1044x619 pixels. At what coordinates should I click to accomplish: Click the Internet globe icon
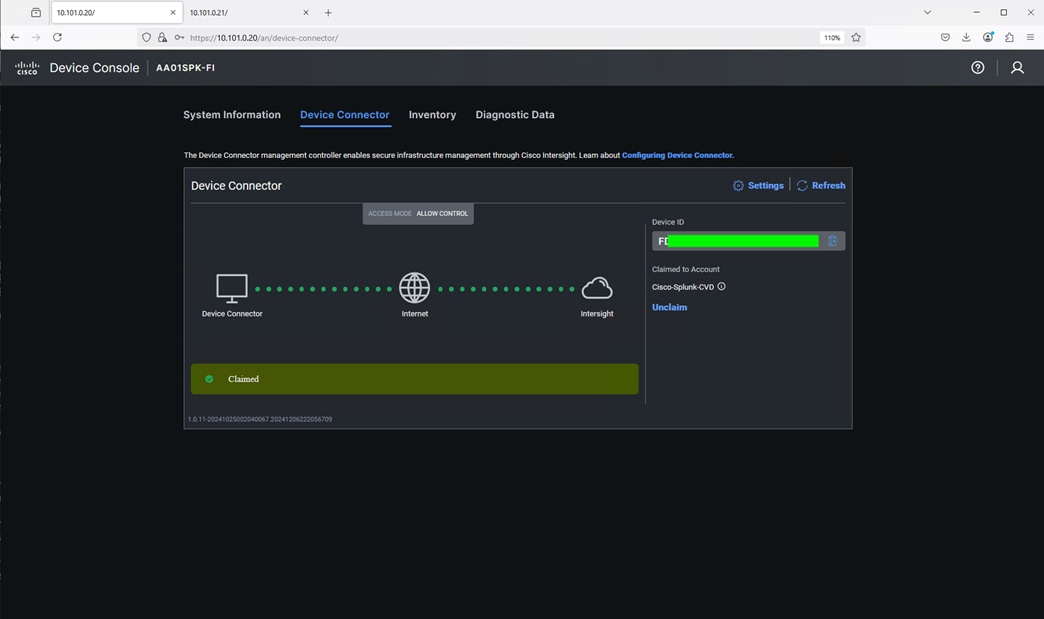pos(414,288)
